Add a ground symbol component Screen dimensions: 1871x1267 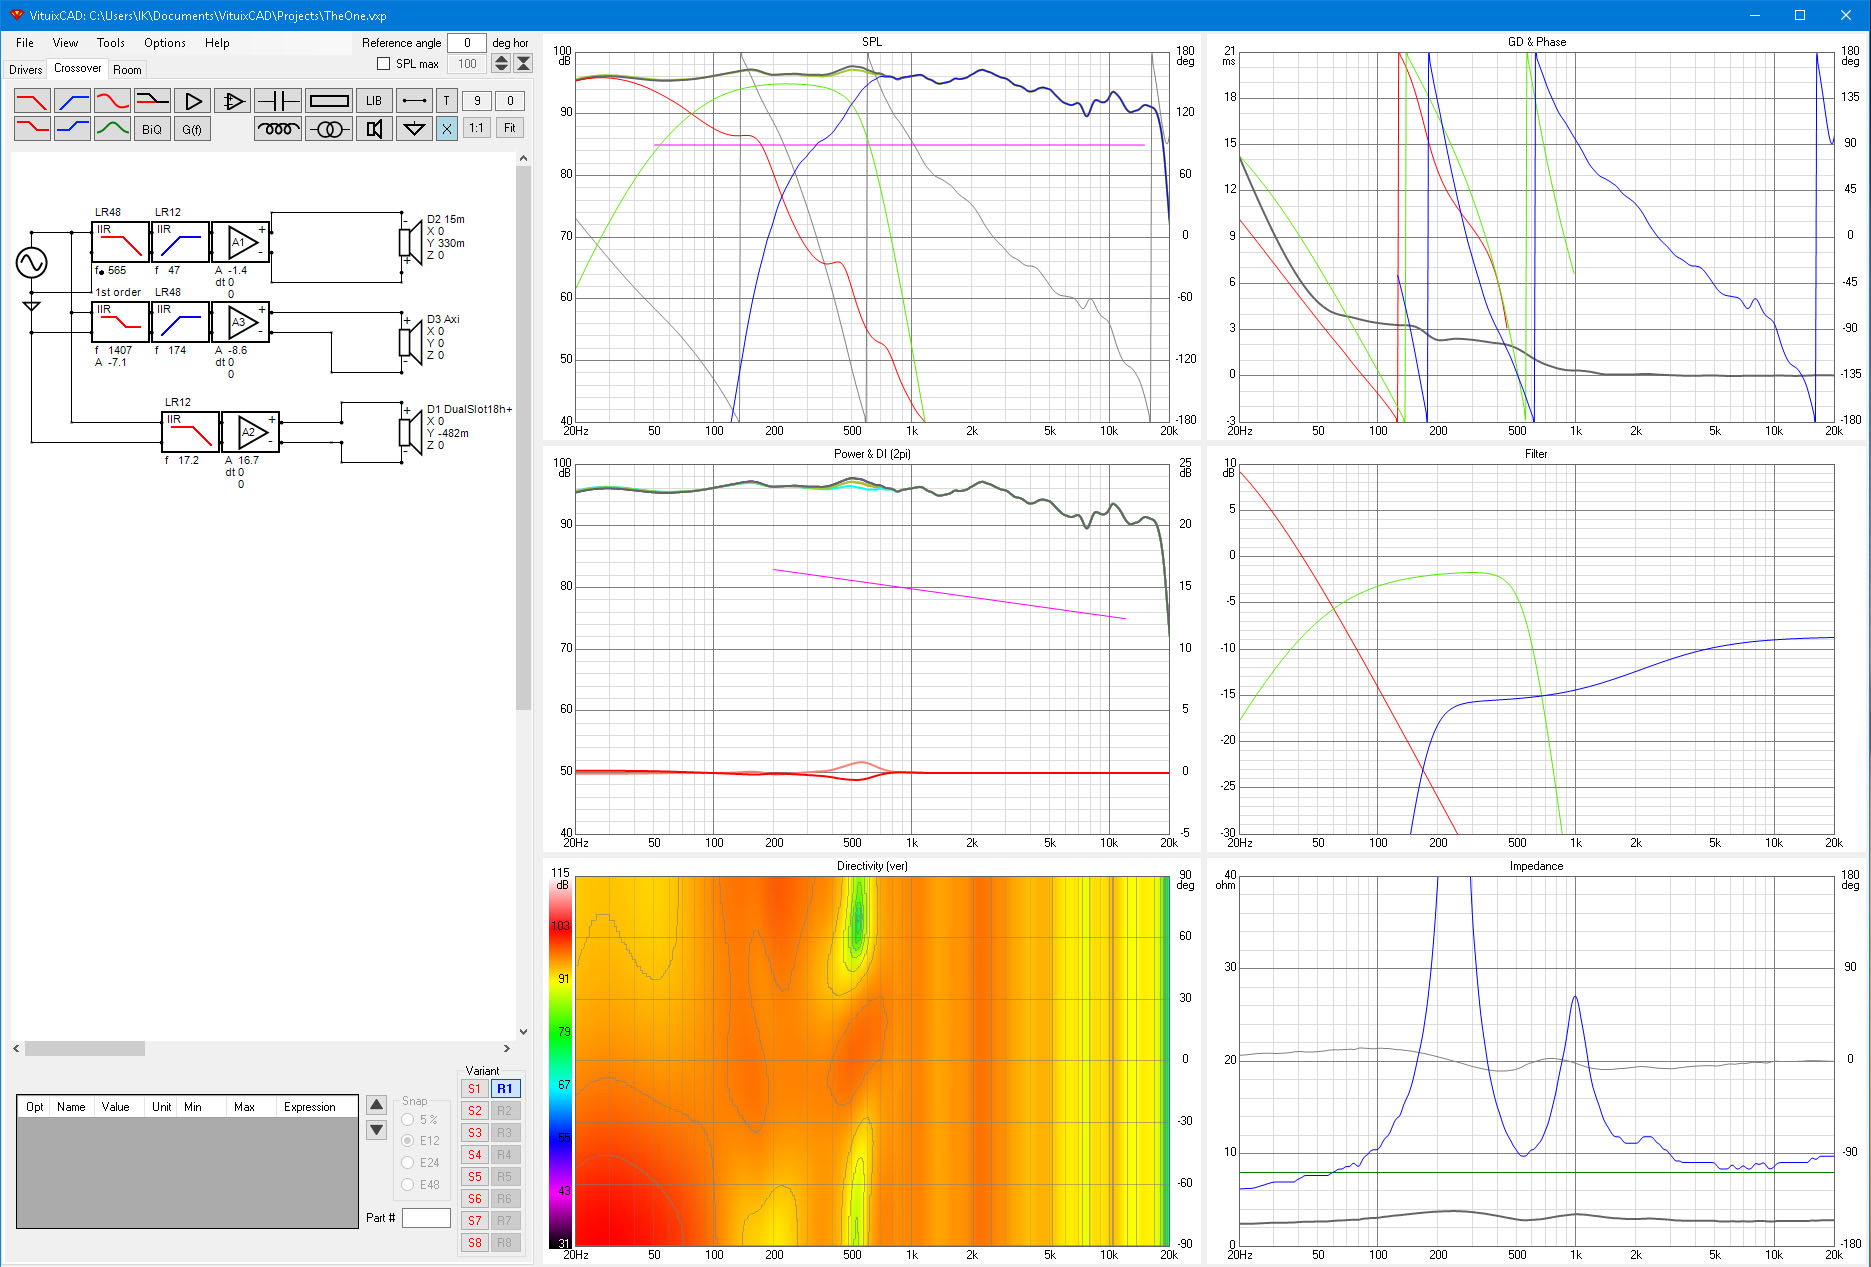tap(414, 128)
